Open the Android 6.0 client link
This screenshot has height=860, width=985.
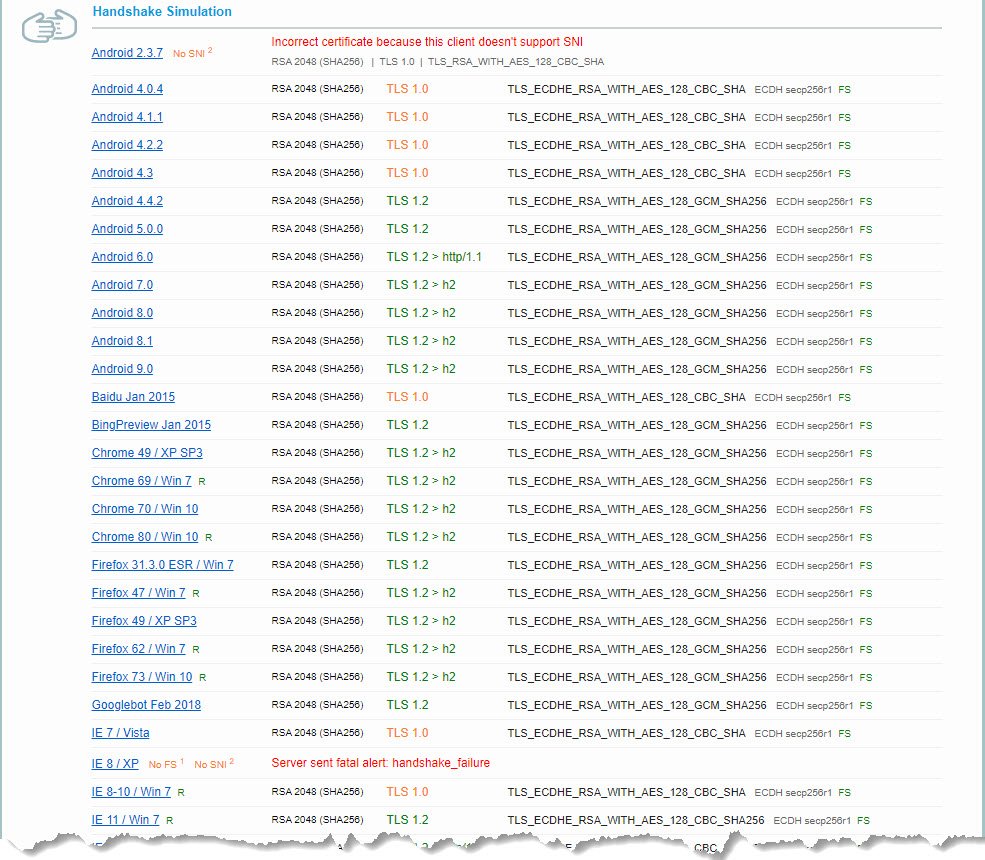click(122, 256)
